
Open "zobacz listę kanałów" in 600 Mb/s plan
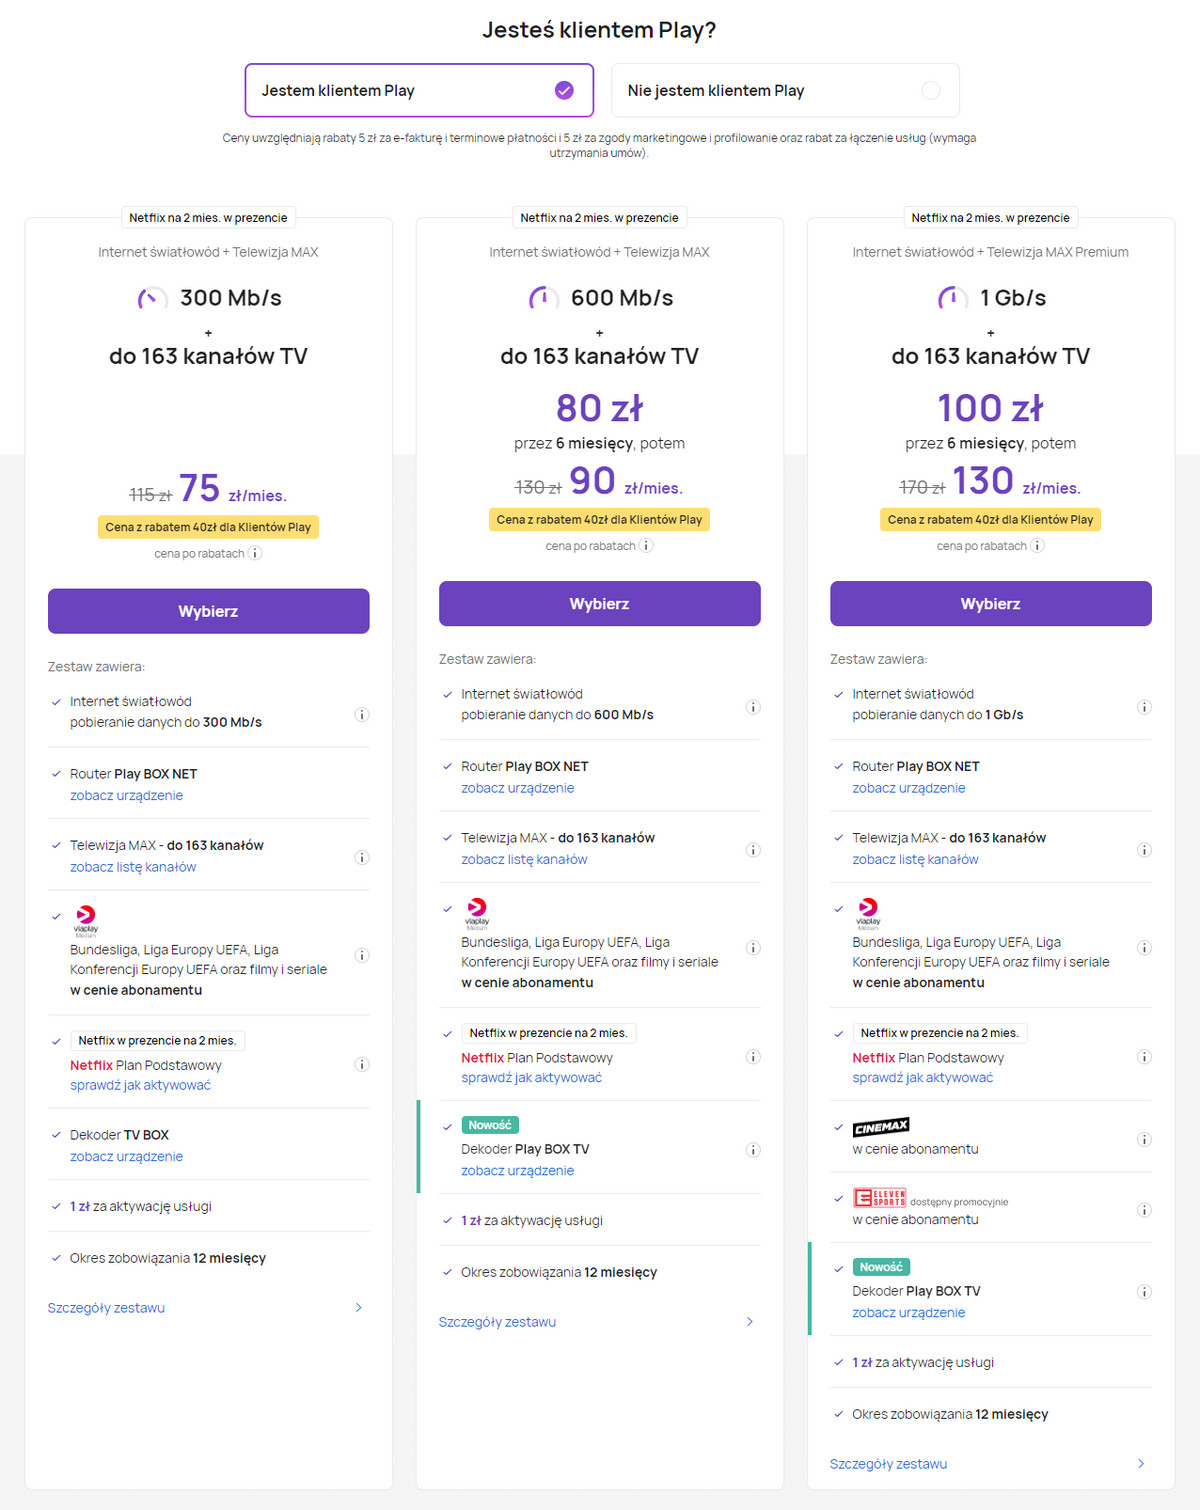point(524,860)
